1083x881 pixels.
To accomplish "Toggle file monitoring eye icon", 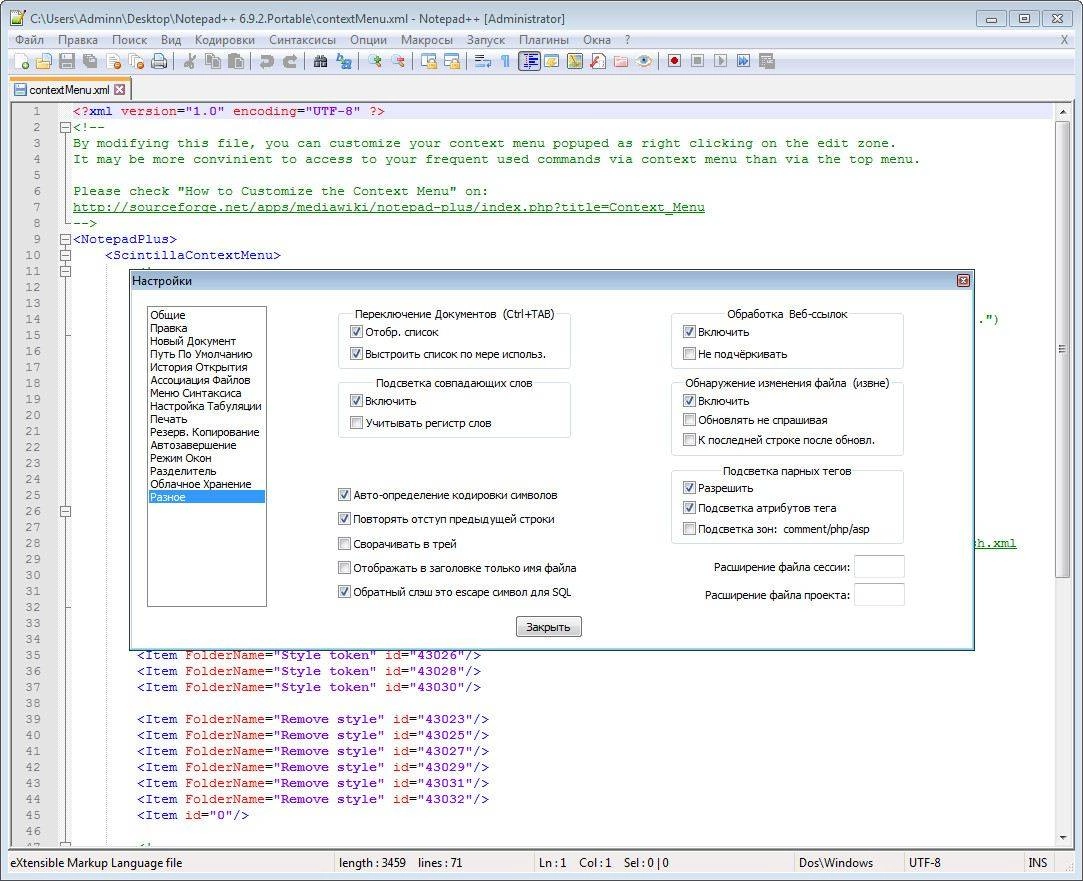I will tap(644, 61).
